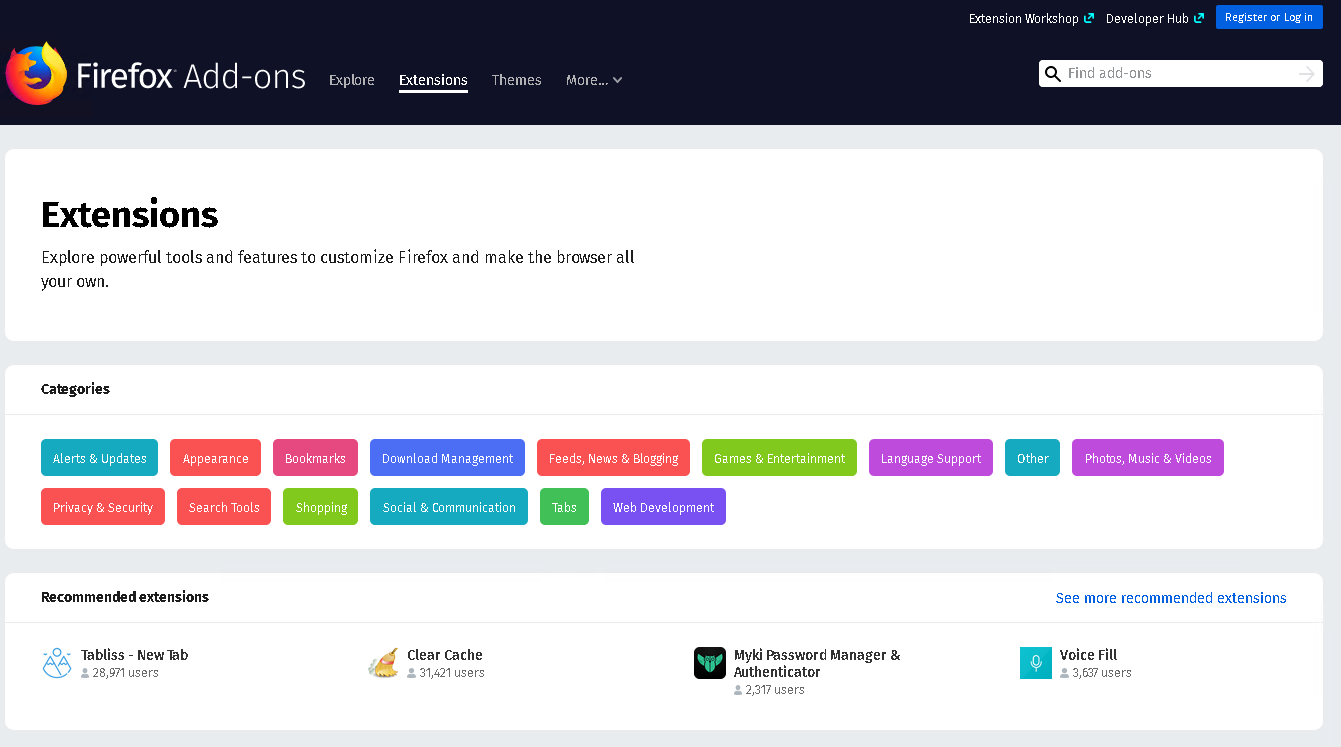Image resolution: width=1341 pixels, height=747 pixels.
Task: Click the Myki Password Manager icon
Action: coord(710,663)
